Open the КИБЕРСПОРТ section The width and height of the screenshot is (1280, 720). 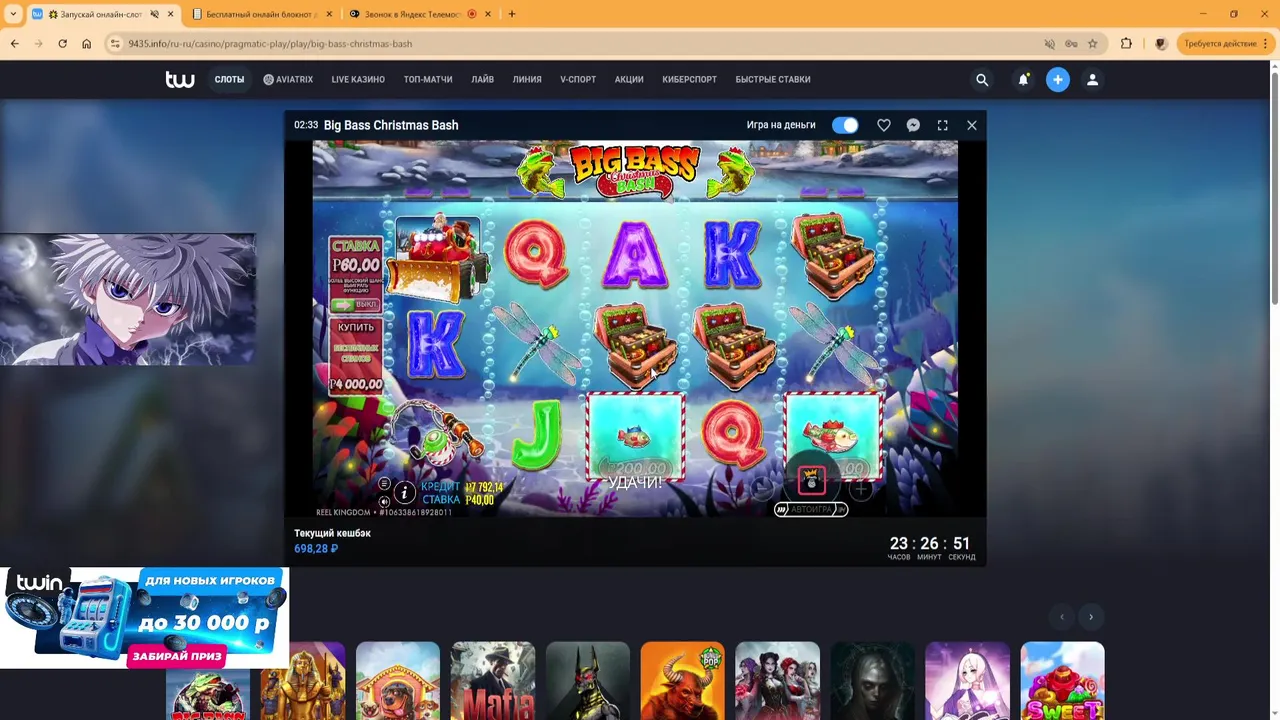coord(689,80)
